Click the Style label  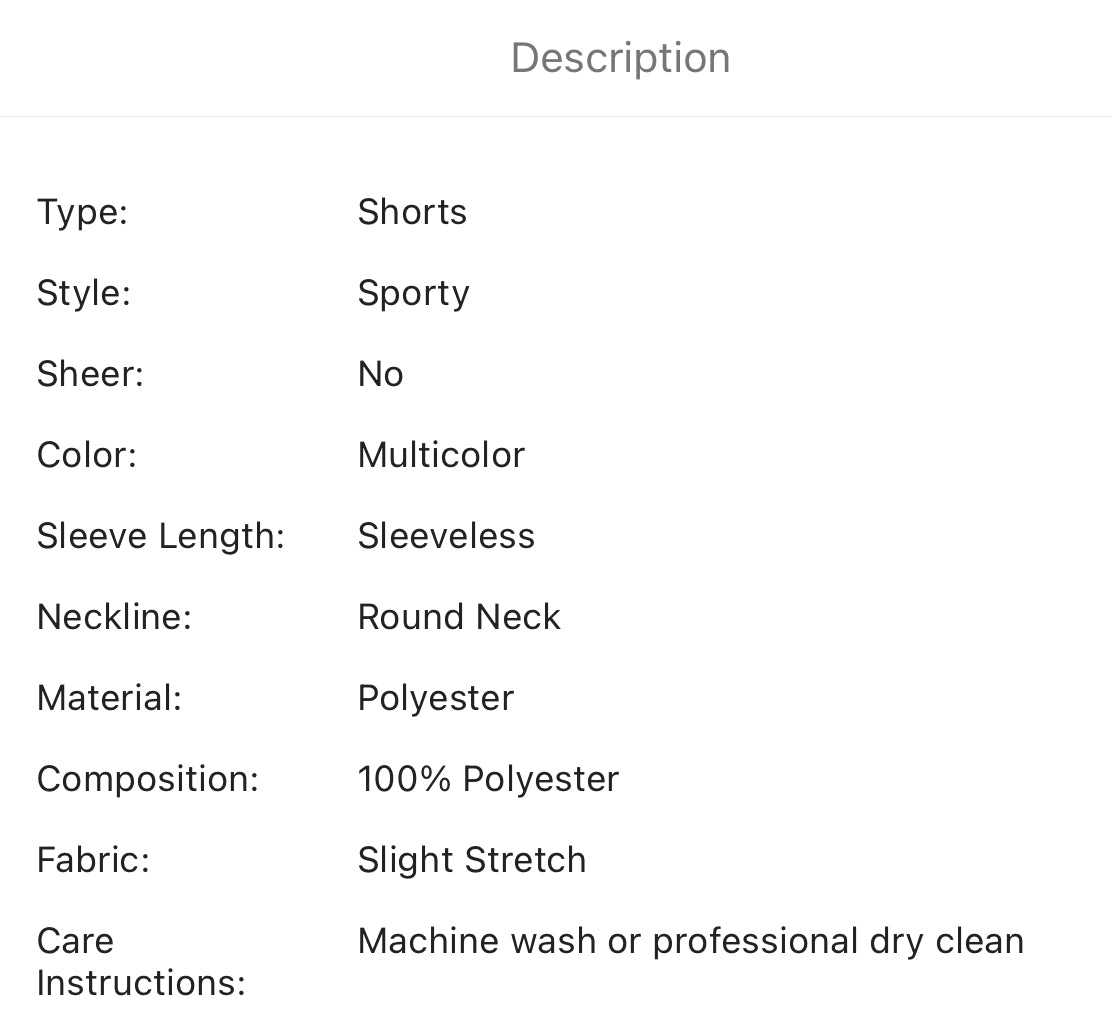(x=84, y=293)
